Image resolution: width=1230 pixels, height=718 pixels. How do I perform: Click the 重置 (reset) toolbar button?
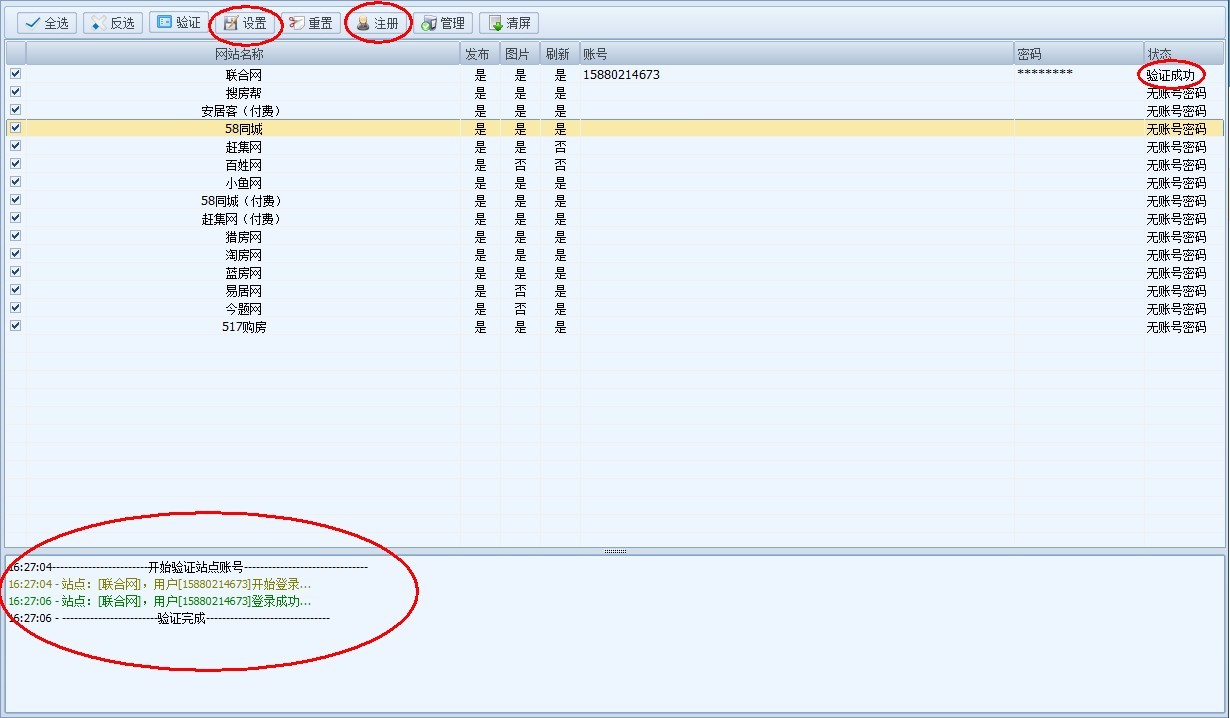click(x=311, y=23)
